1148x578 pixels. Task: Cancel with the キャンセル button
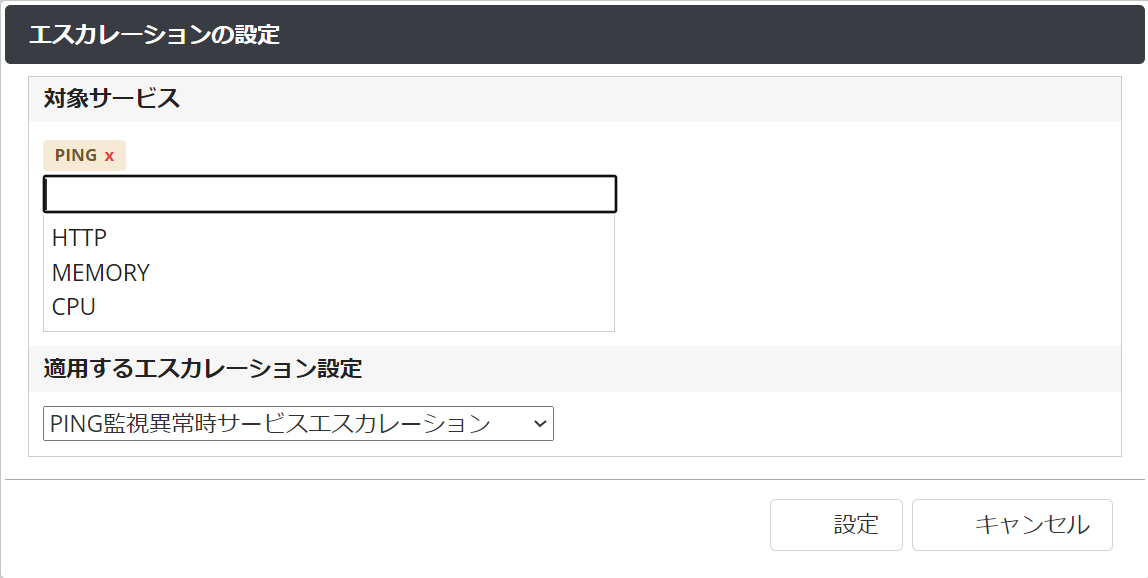coord(1012,525)
